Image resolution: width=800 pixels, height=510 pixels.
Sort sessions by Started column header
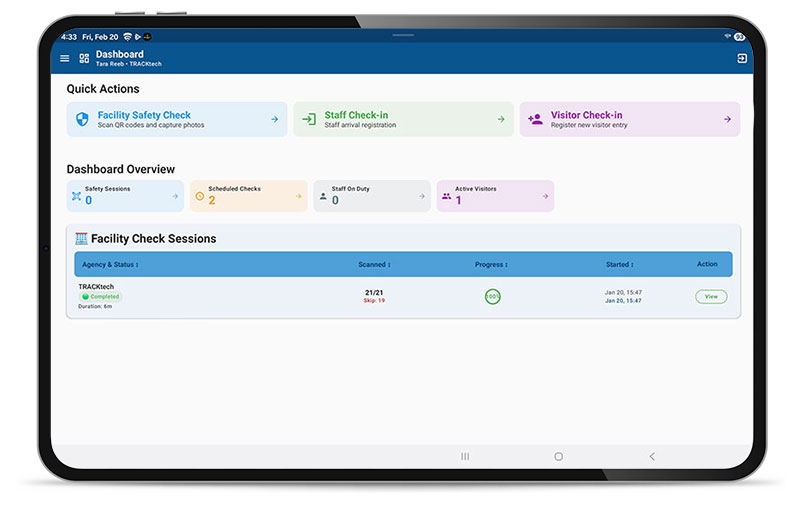pyautogui.click(x=619, y=265)
